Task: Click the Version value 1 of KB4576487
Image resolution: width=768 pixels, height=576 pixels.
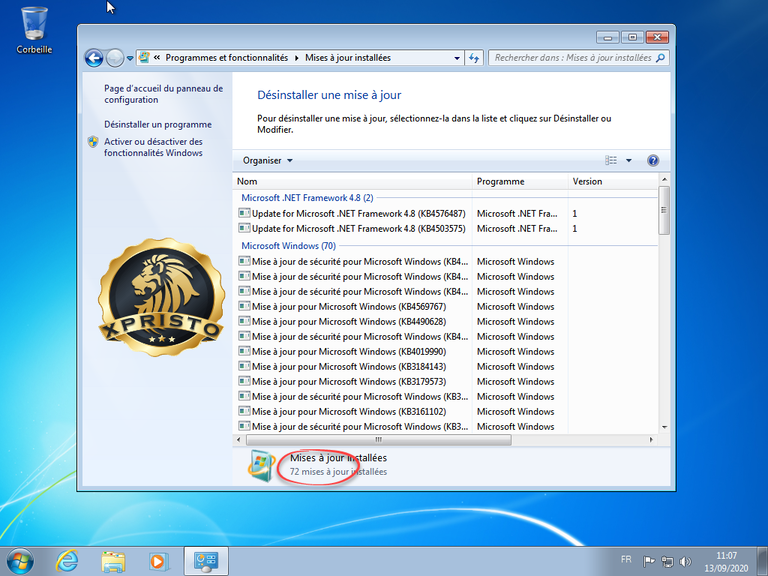Action: click(x=575, y=214)
